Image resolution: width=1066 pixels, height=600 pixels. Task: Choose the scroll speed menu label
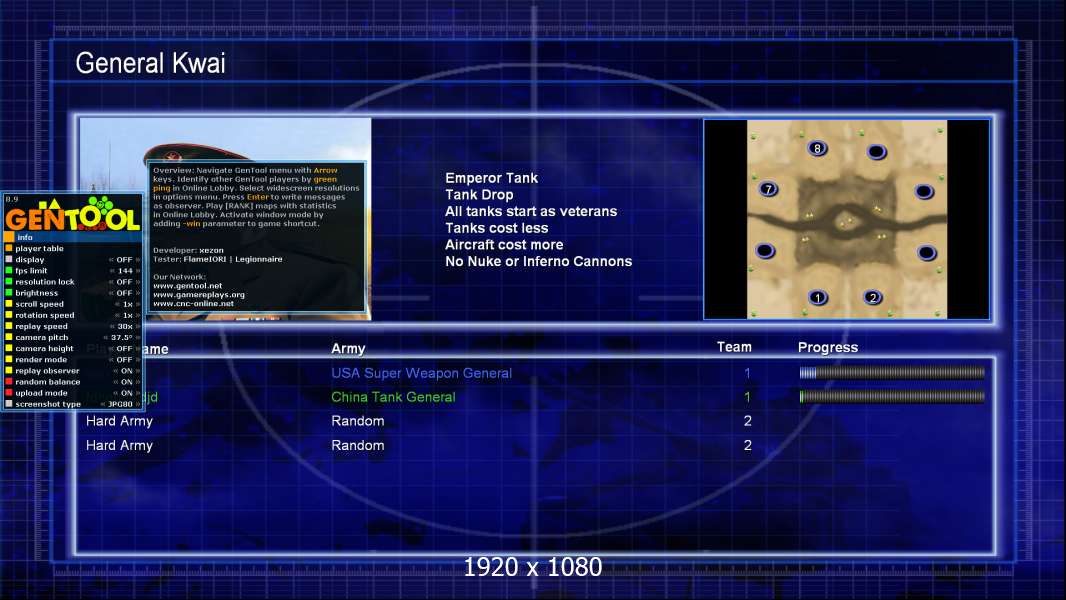coord(39,304)
